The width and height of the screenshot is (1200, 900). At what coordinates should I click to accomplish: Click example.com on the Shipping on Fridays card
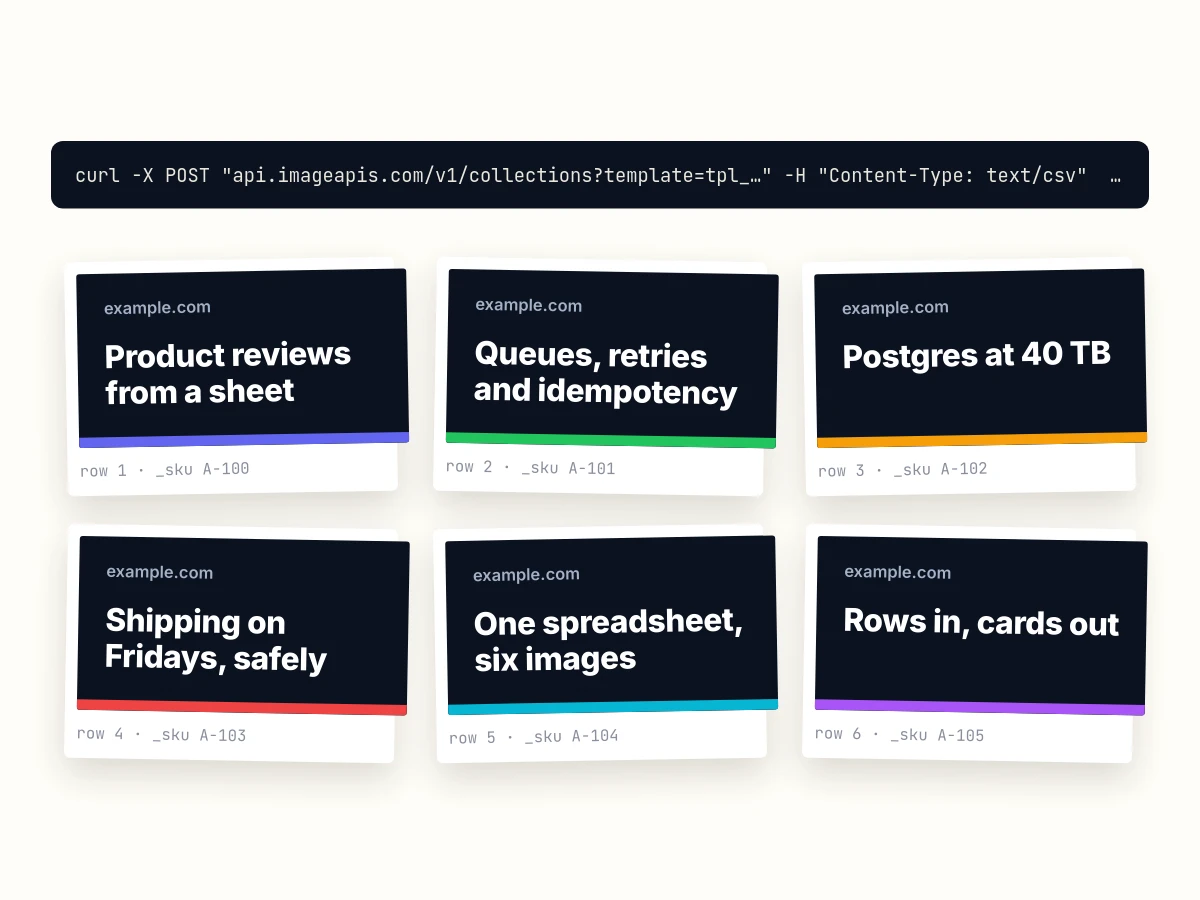click(160, 573)
